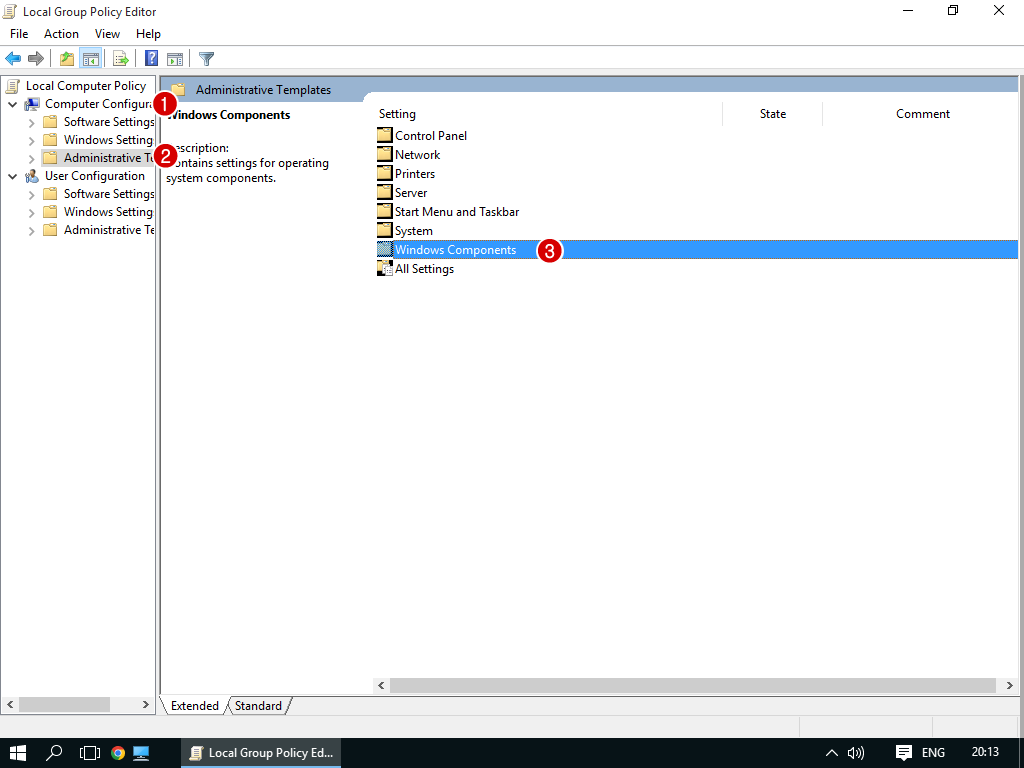The height and width of the screenshot is (768, 1024).
Task: Open the Action menu
Action: tap(61, 34)
